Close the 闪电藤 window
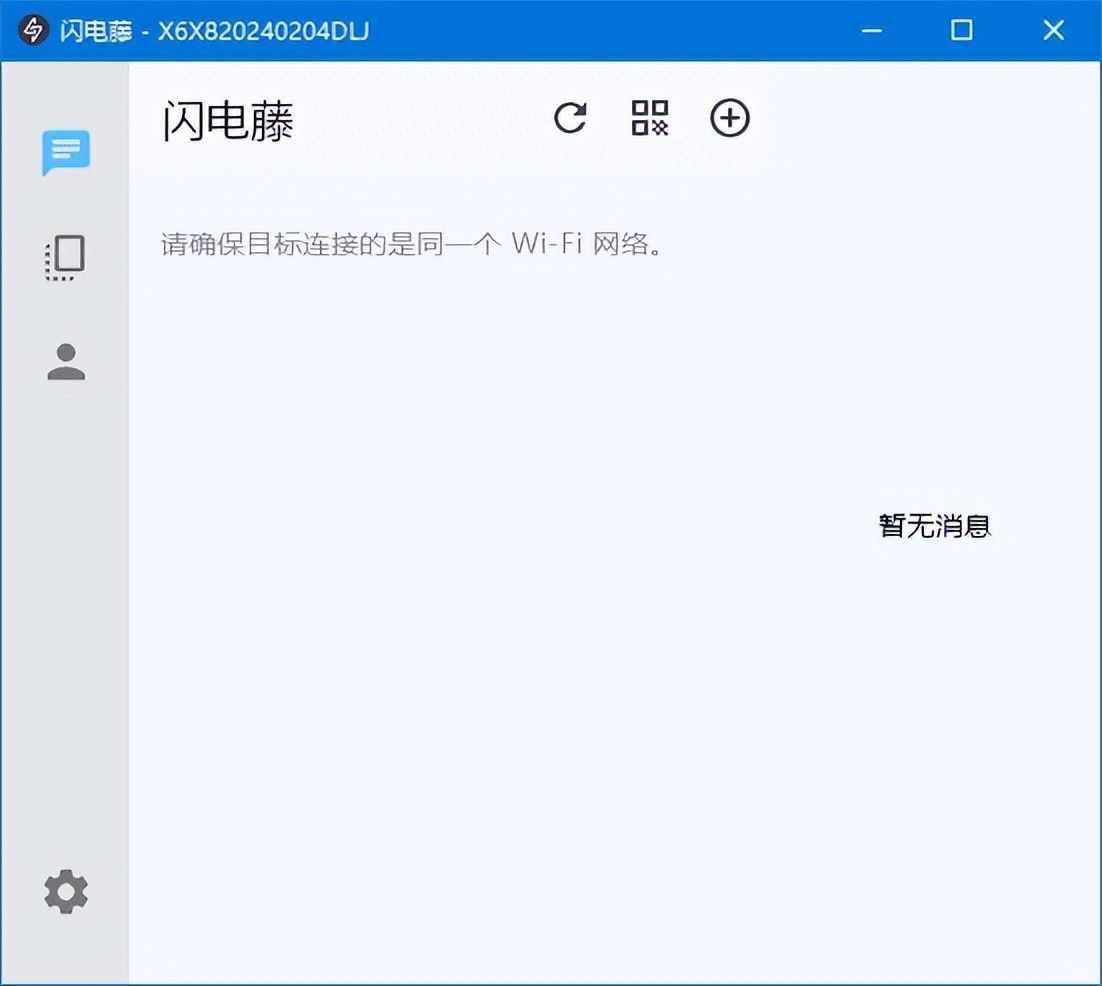This screenshot has height=986, width=1102. point(1054,30)
